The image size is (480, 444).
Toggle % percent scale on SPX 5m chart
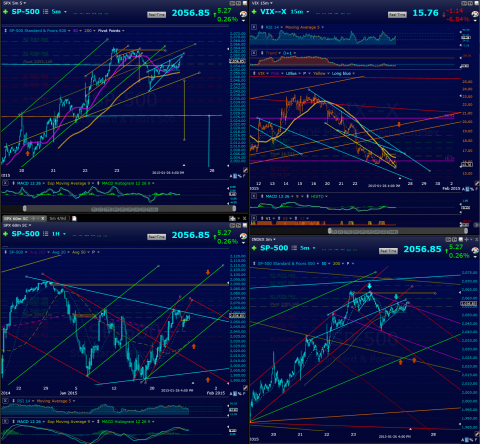tap(239, 176)
